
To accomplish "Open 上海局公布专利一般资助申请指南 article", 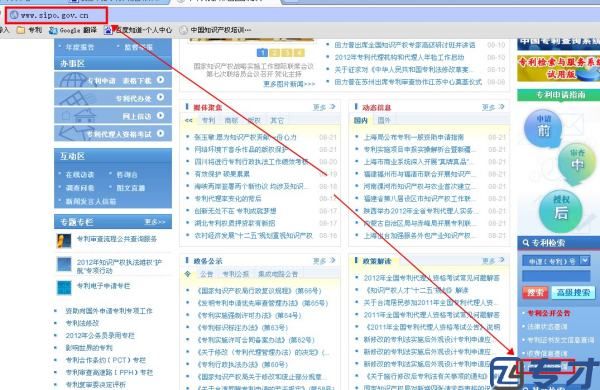I will (414, 137).
